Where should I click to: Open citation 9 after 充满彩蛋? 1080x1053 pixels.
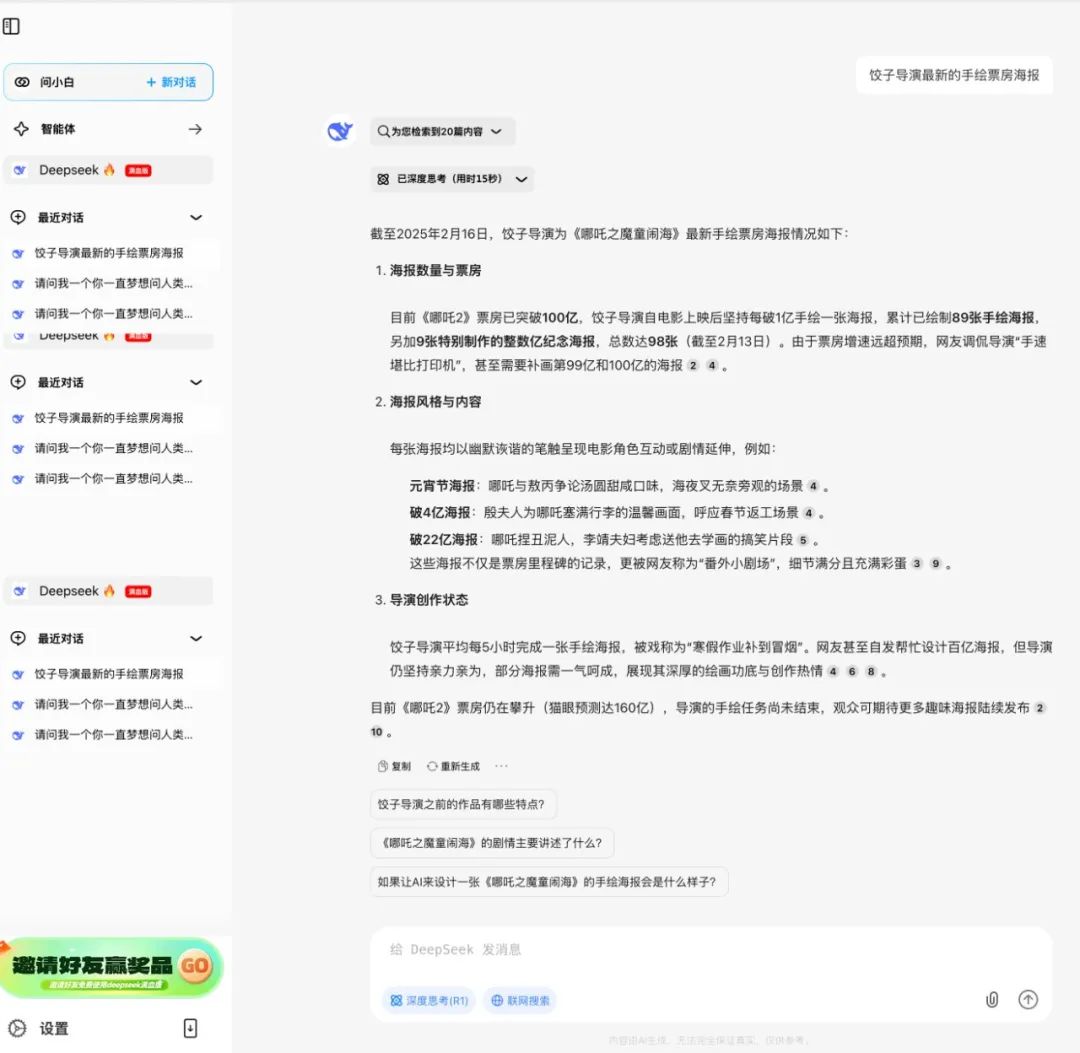tap(935, 564)
